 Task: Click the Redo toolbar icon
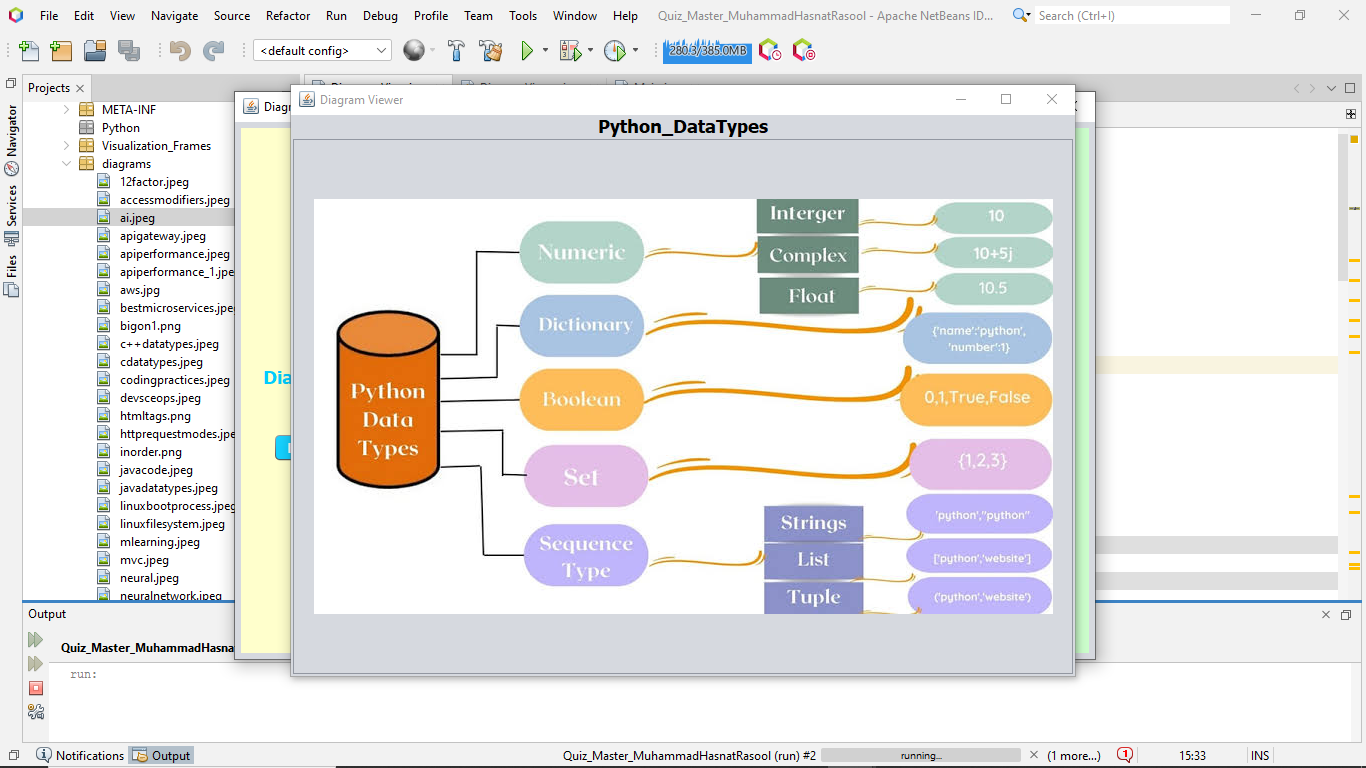click(x=214, y=51)
